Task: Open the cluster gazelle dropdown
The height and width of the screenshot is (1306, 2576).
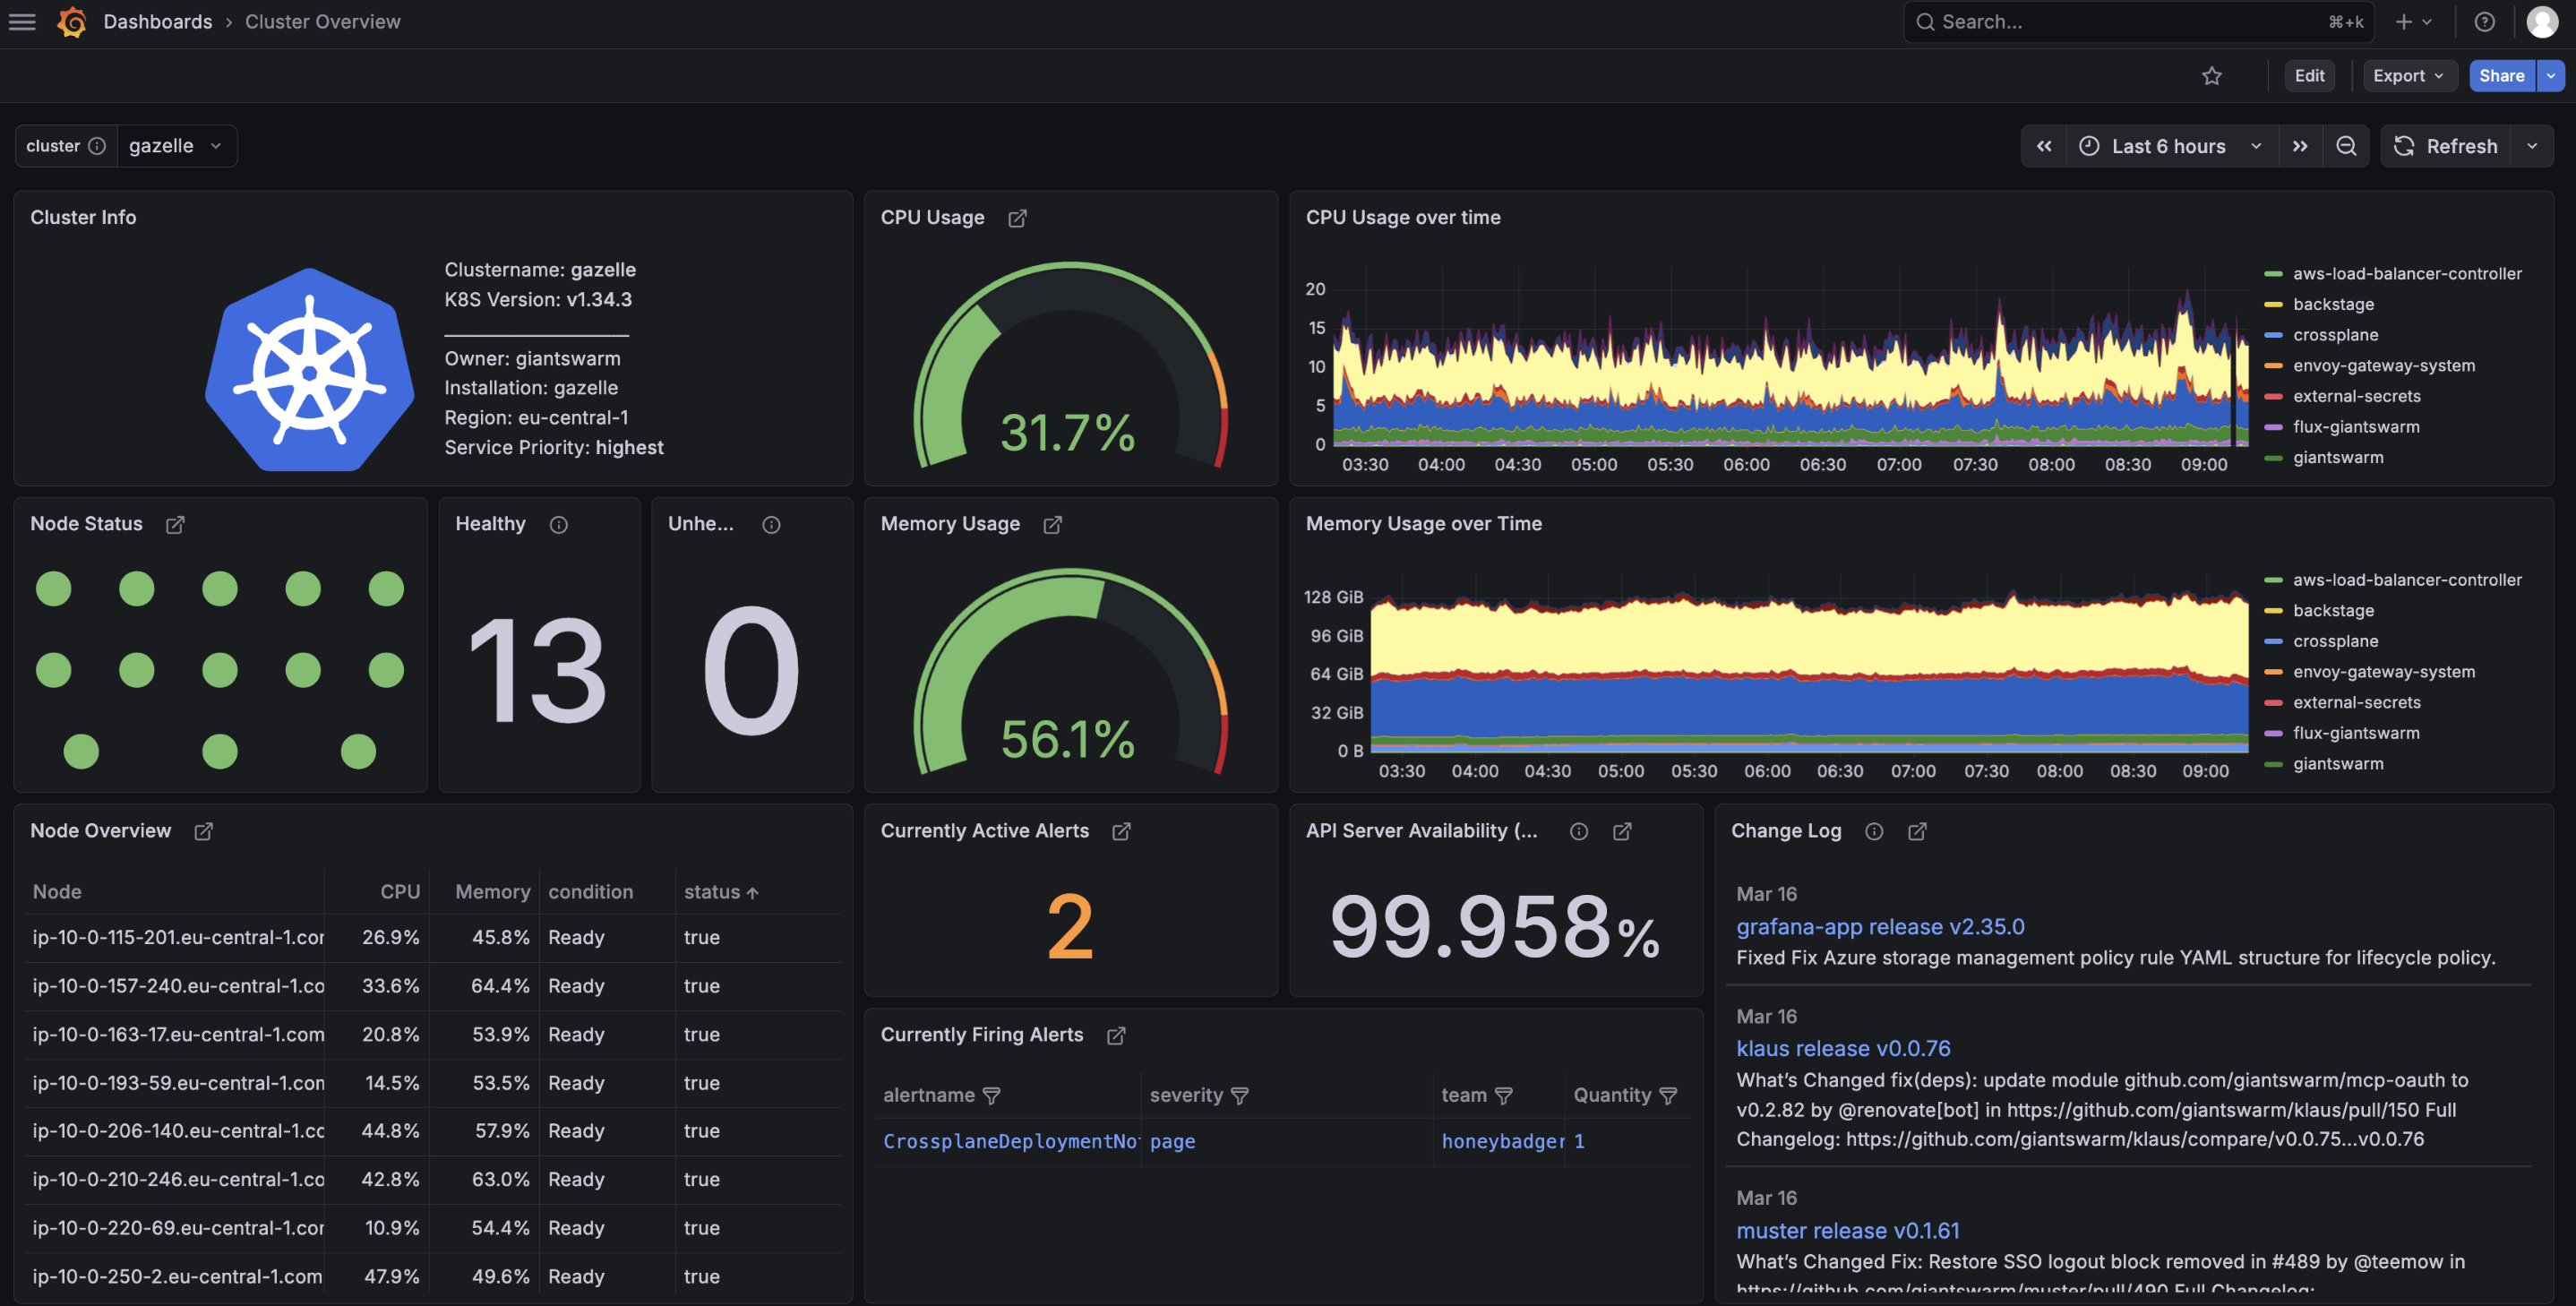Action: [x=176, y=145]
